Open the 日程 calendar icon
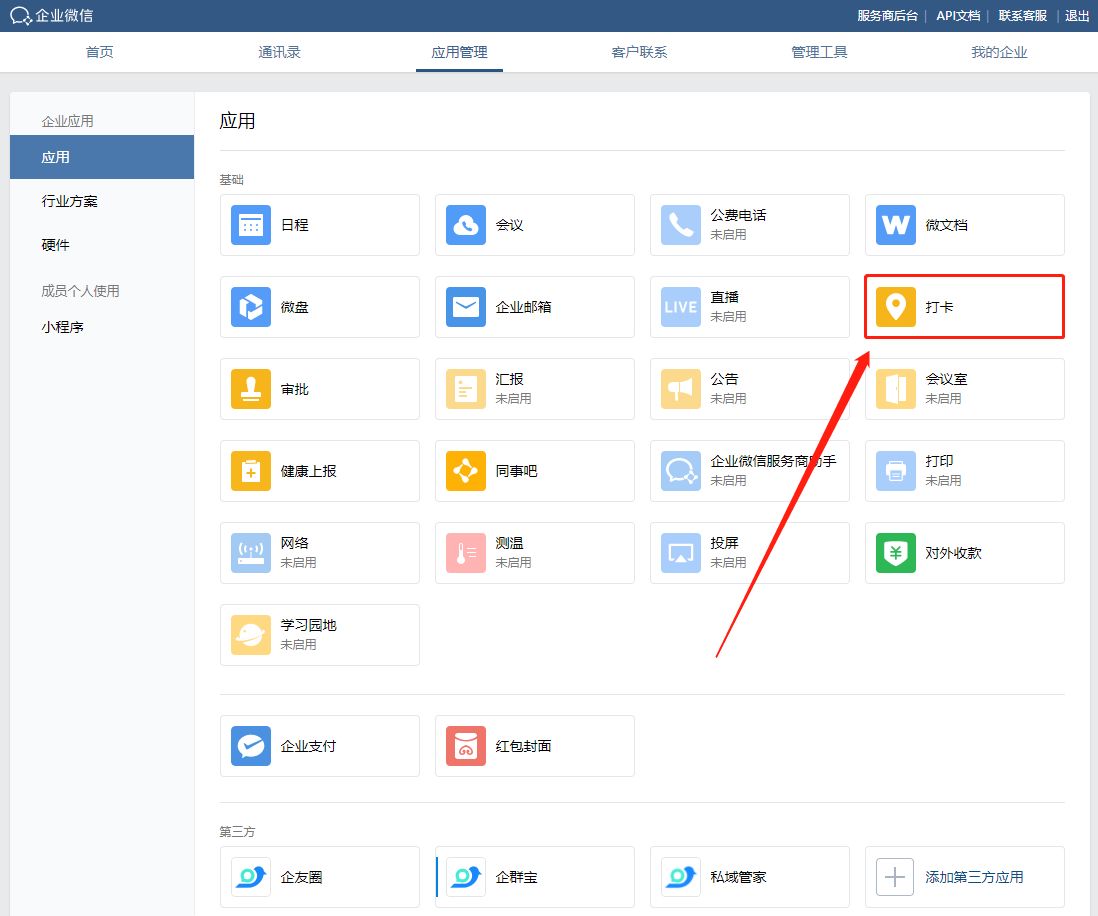Image resolution: width=1098 pixels, height=916 pixels. coord(251,225)
